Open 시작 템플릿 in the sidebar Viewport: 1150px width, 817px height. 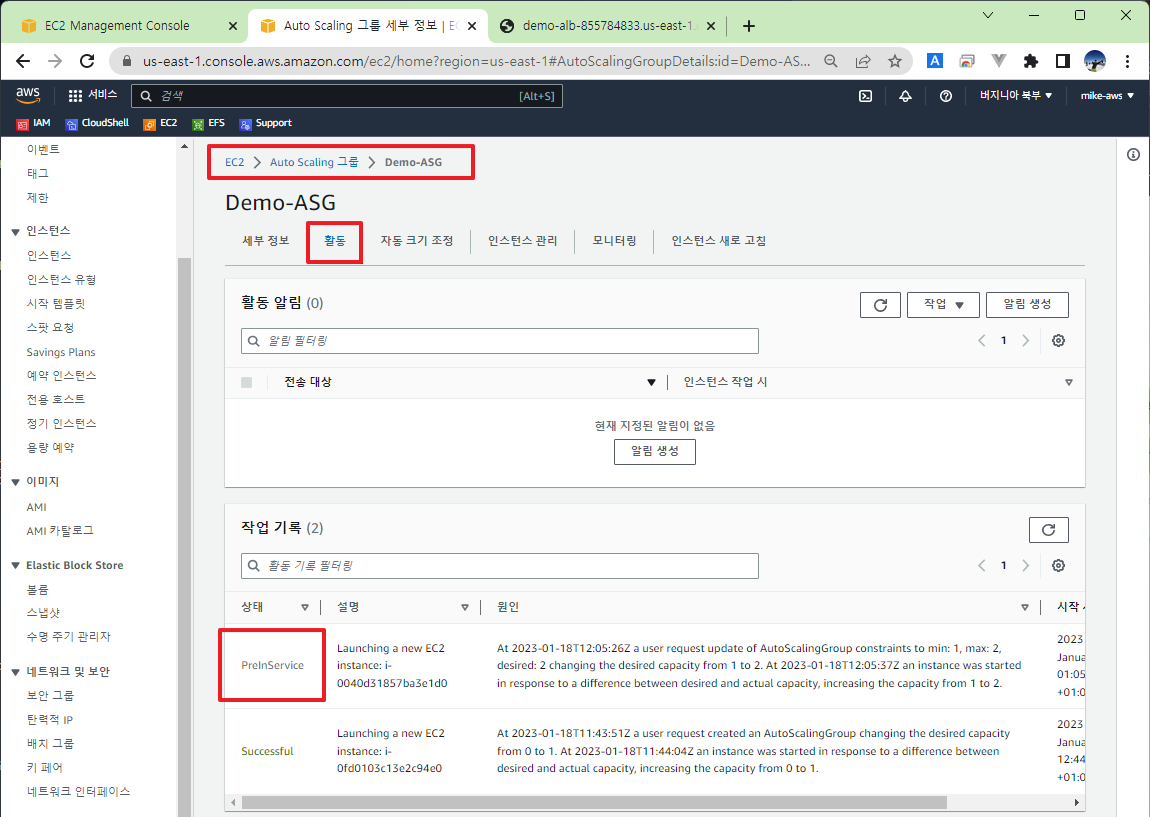[56, 304]
